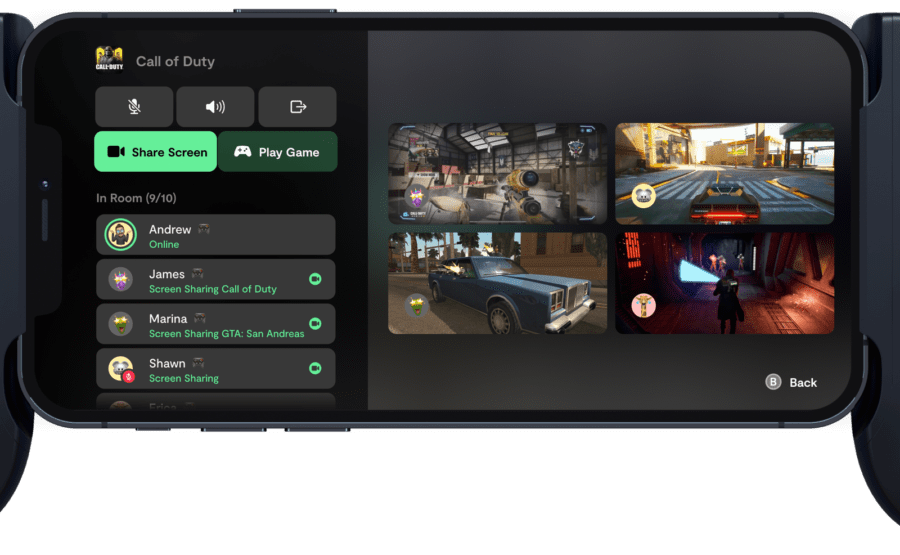Screen dimensions: 900x555
Task: Mute the microphone button
Action: (x=134, y=107)
